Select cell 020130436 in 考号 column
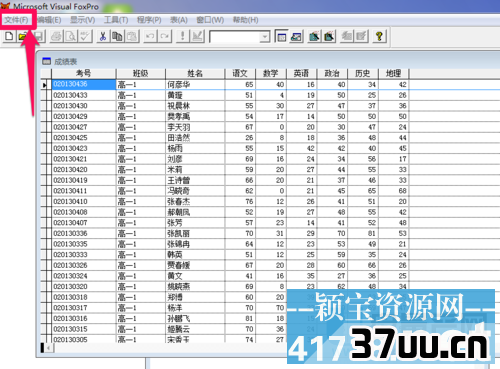 (x=84, y=85)
